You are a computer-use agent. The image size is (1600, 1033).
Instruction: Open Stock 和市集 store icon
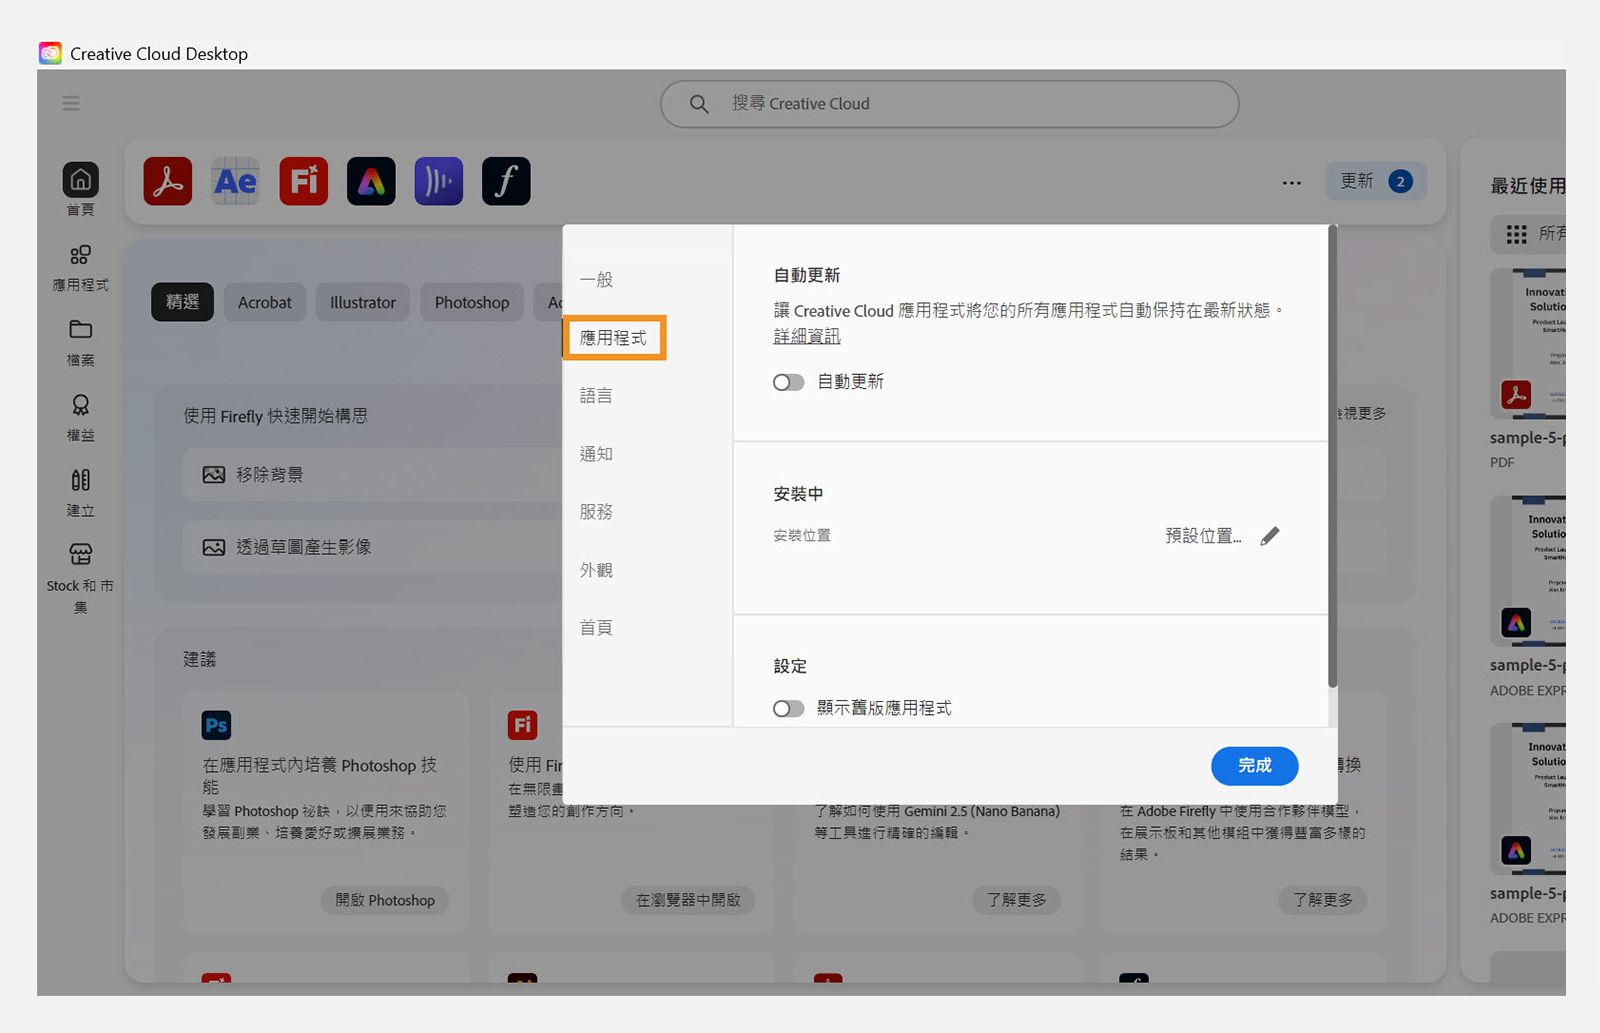pos(81,554)
